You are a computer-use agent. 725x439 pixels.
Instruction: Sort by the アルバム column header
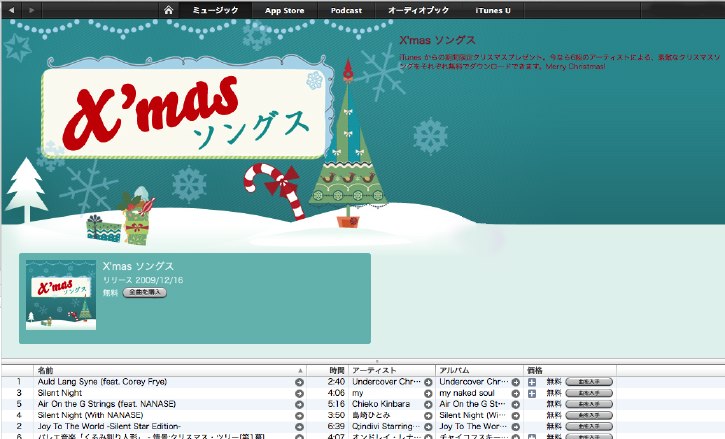tap(479, 371)
